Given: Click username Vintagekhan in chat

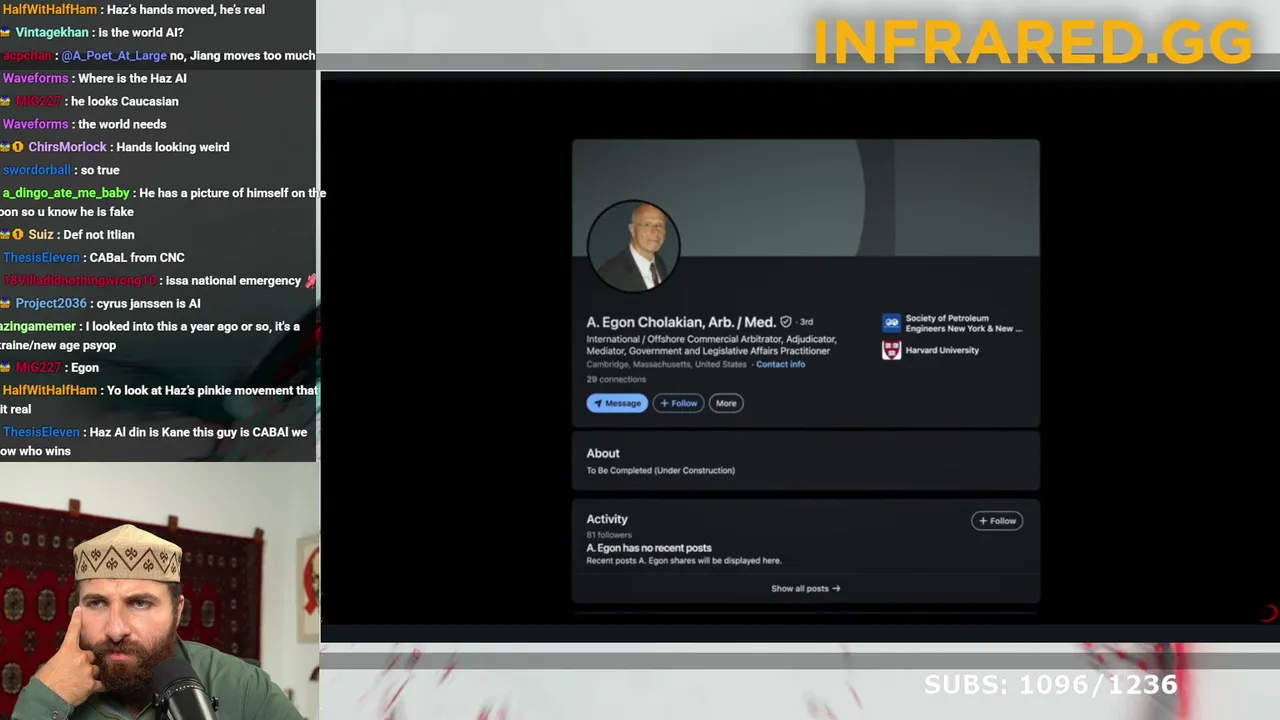Looking at the screenshot, I should [x=52, y=33].
